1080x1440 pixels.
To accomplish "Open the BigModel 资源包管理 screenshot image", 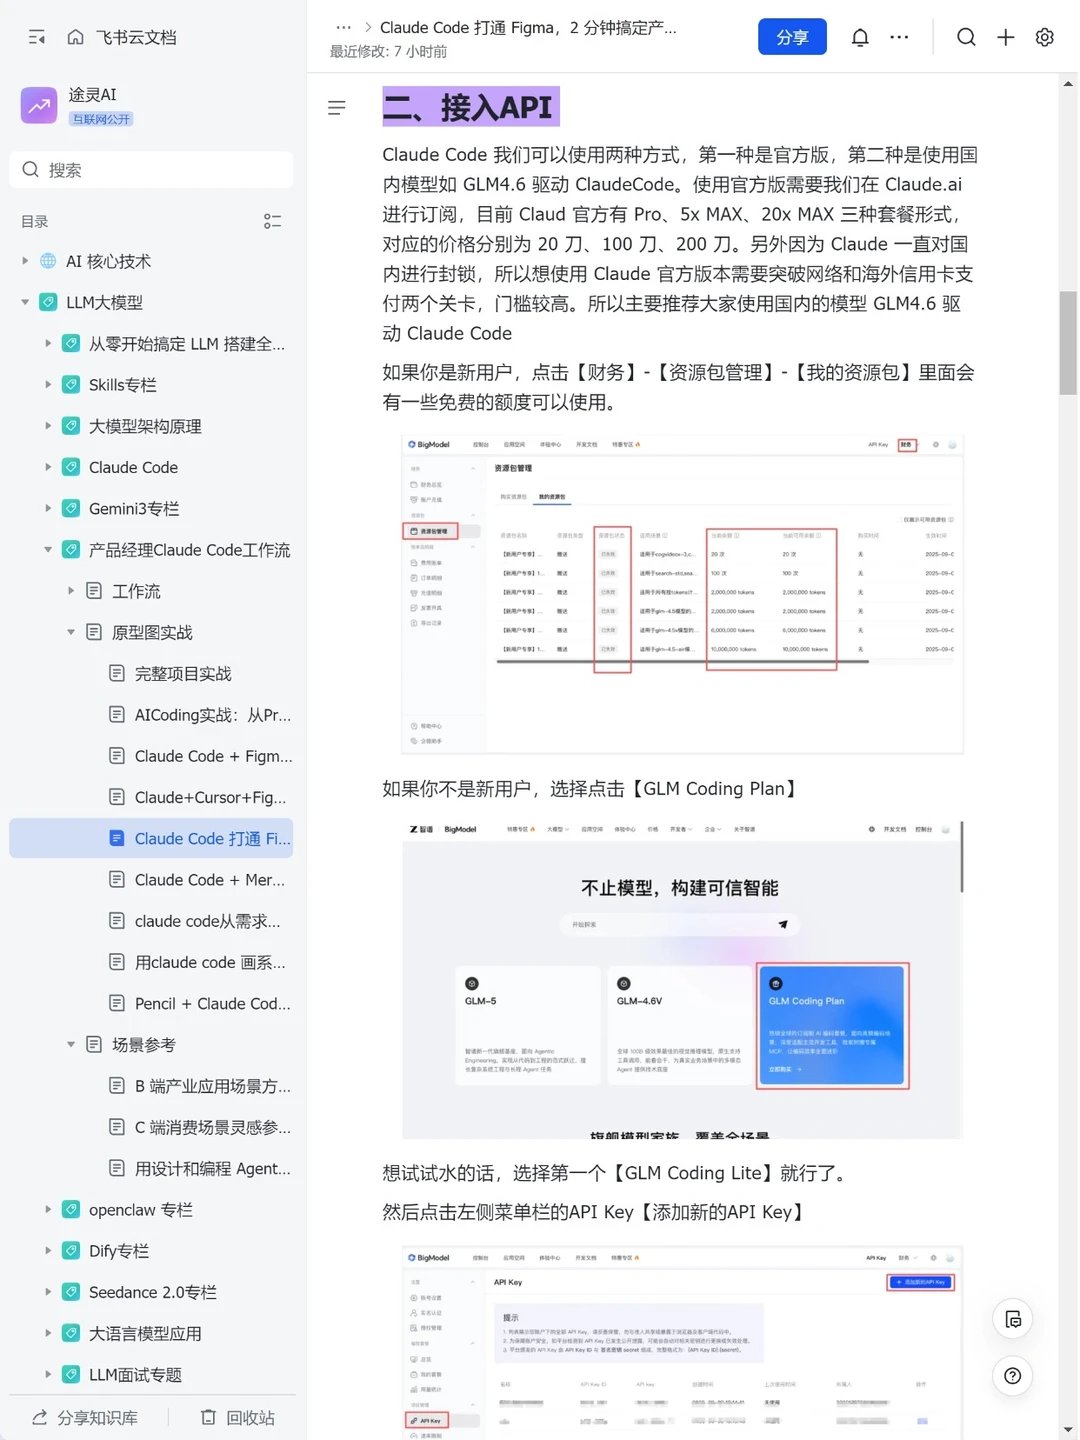I will point(683,593).
